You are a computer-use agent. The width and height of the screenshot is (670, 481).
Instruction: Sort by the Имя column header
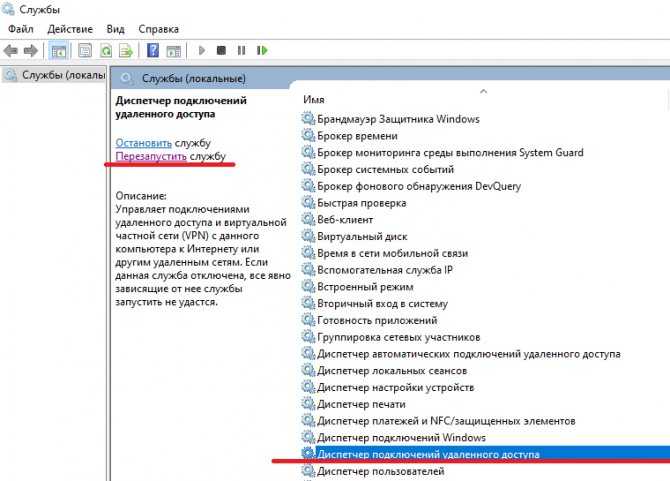coord(314,100)
